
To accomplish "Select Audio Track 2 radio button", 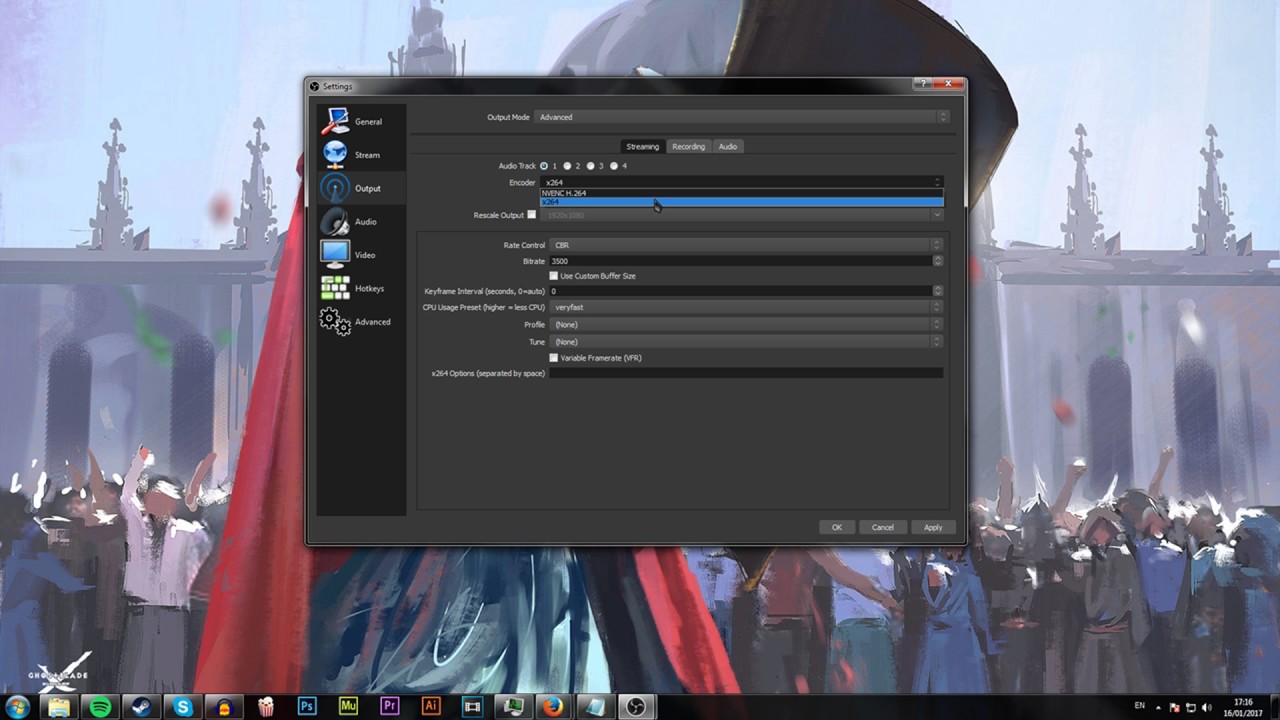I will [x=567, y=166].
